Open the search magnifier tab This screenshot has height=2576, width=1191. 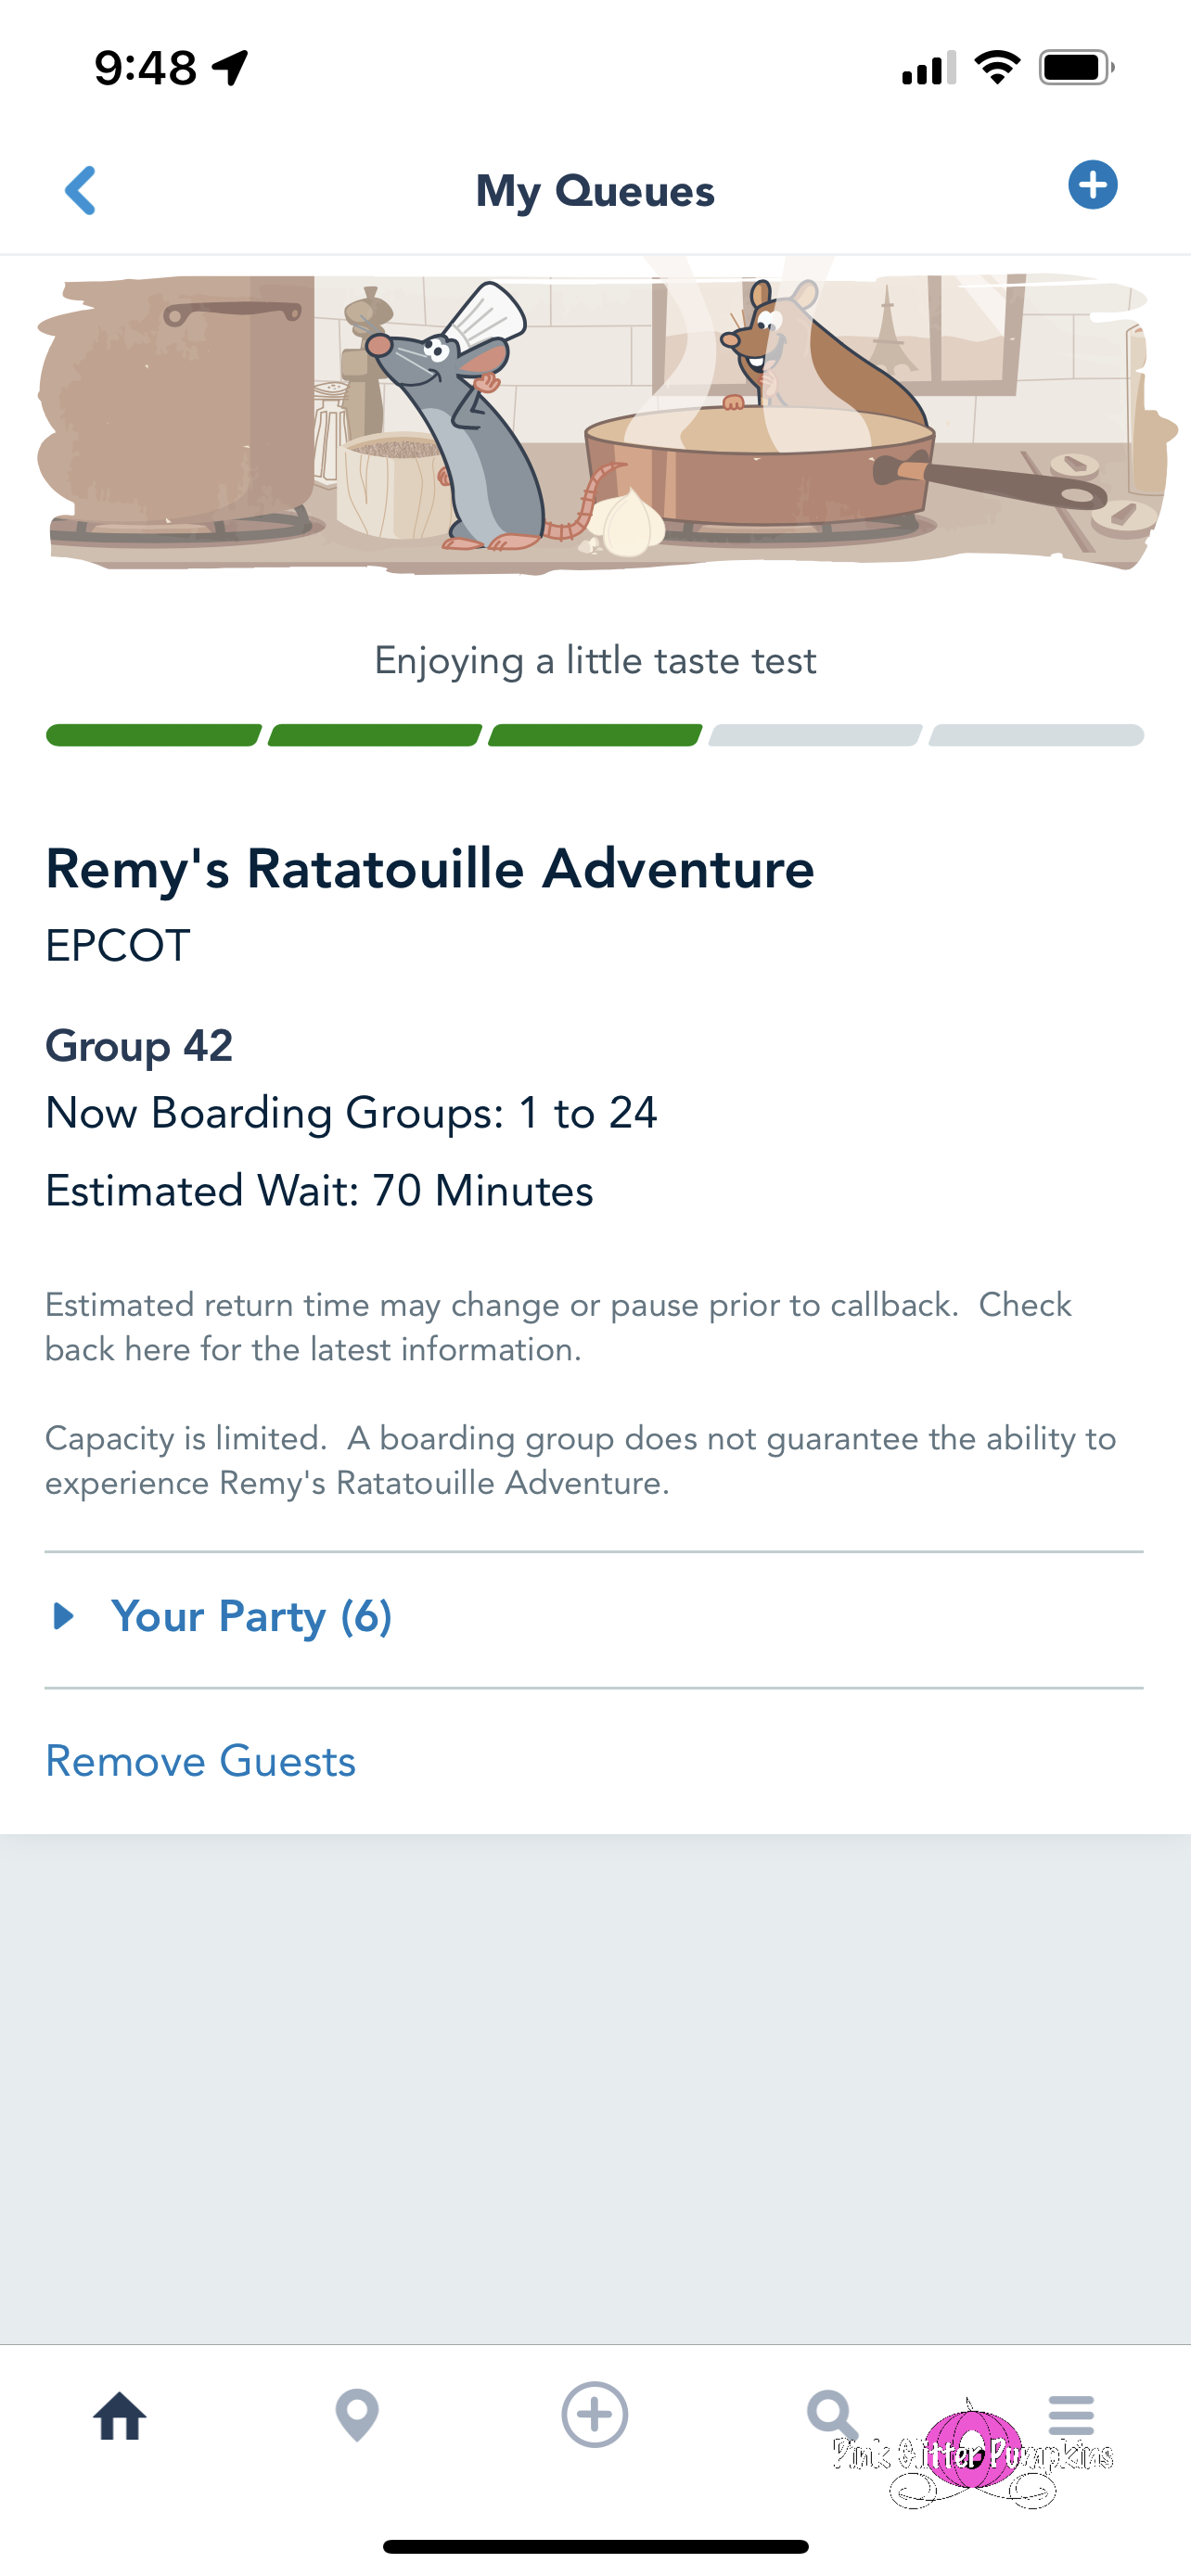point(832,2416)
